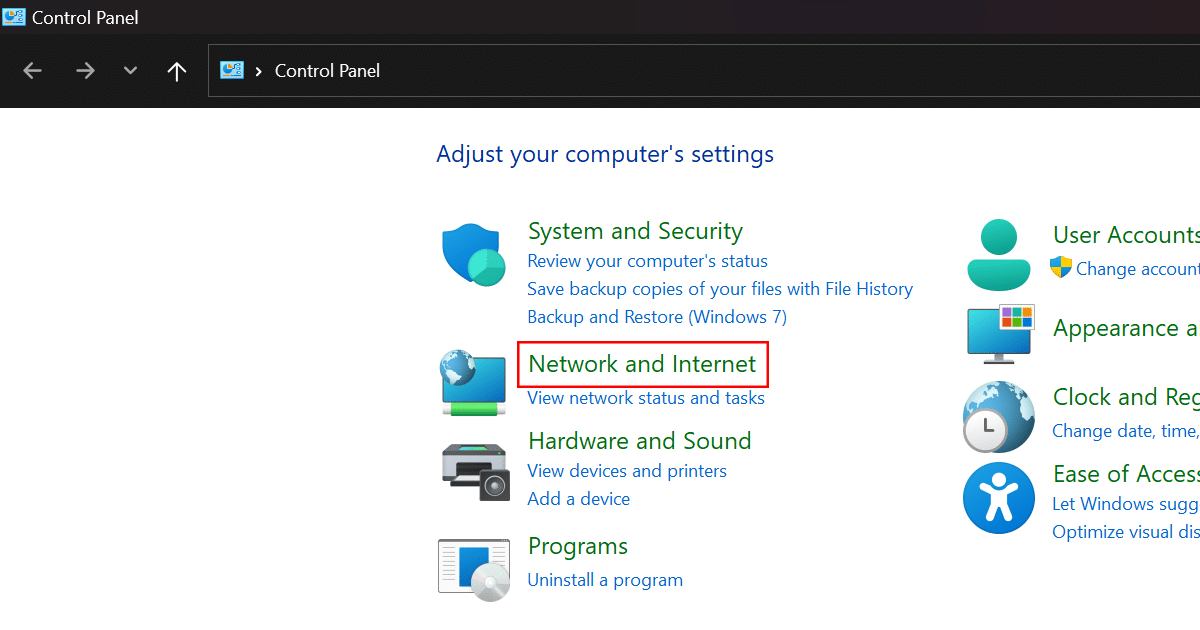The height and width of the screenshot is (630, 1200).
Task: Open the Network and Internet category
Action: (642, 364)
